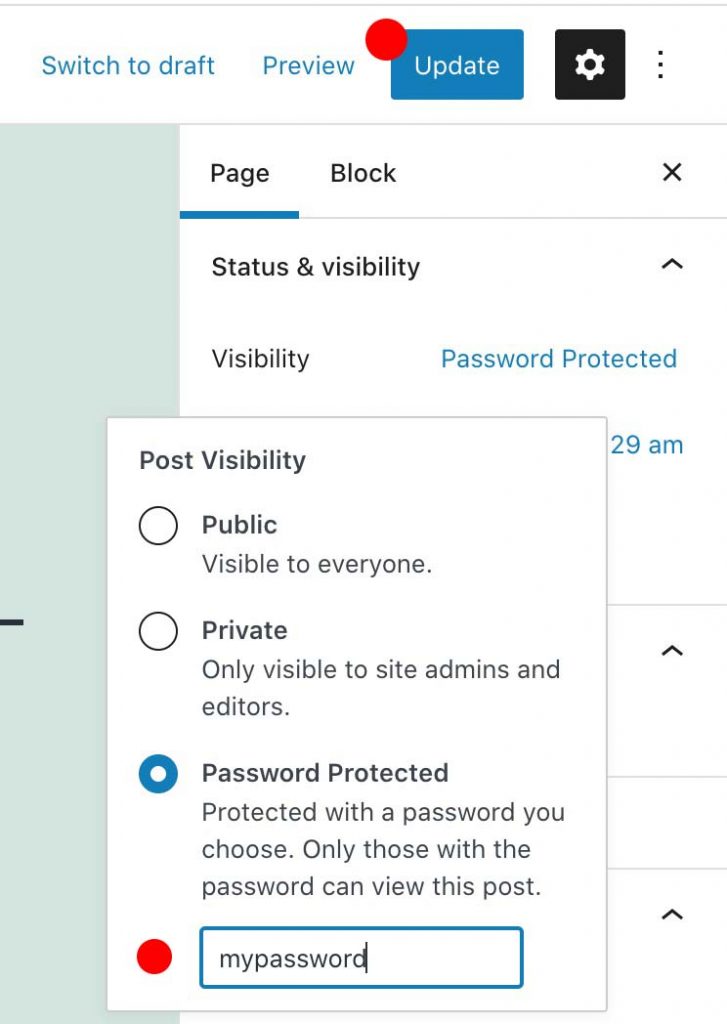Image resolution: width=727 pixels, height=1024 pixels.
Task: Click the red dot beside Update
Action: click(x=386, y=39)
